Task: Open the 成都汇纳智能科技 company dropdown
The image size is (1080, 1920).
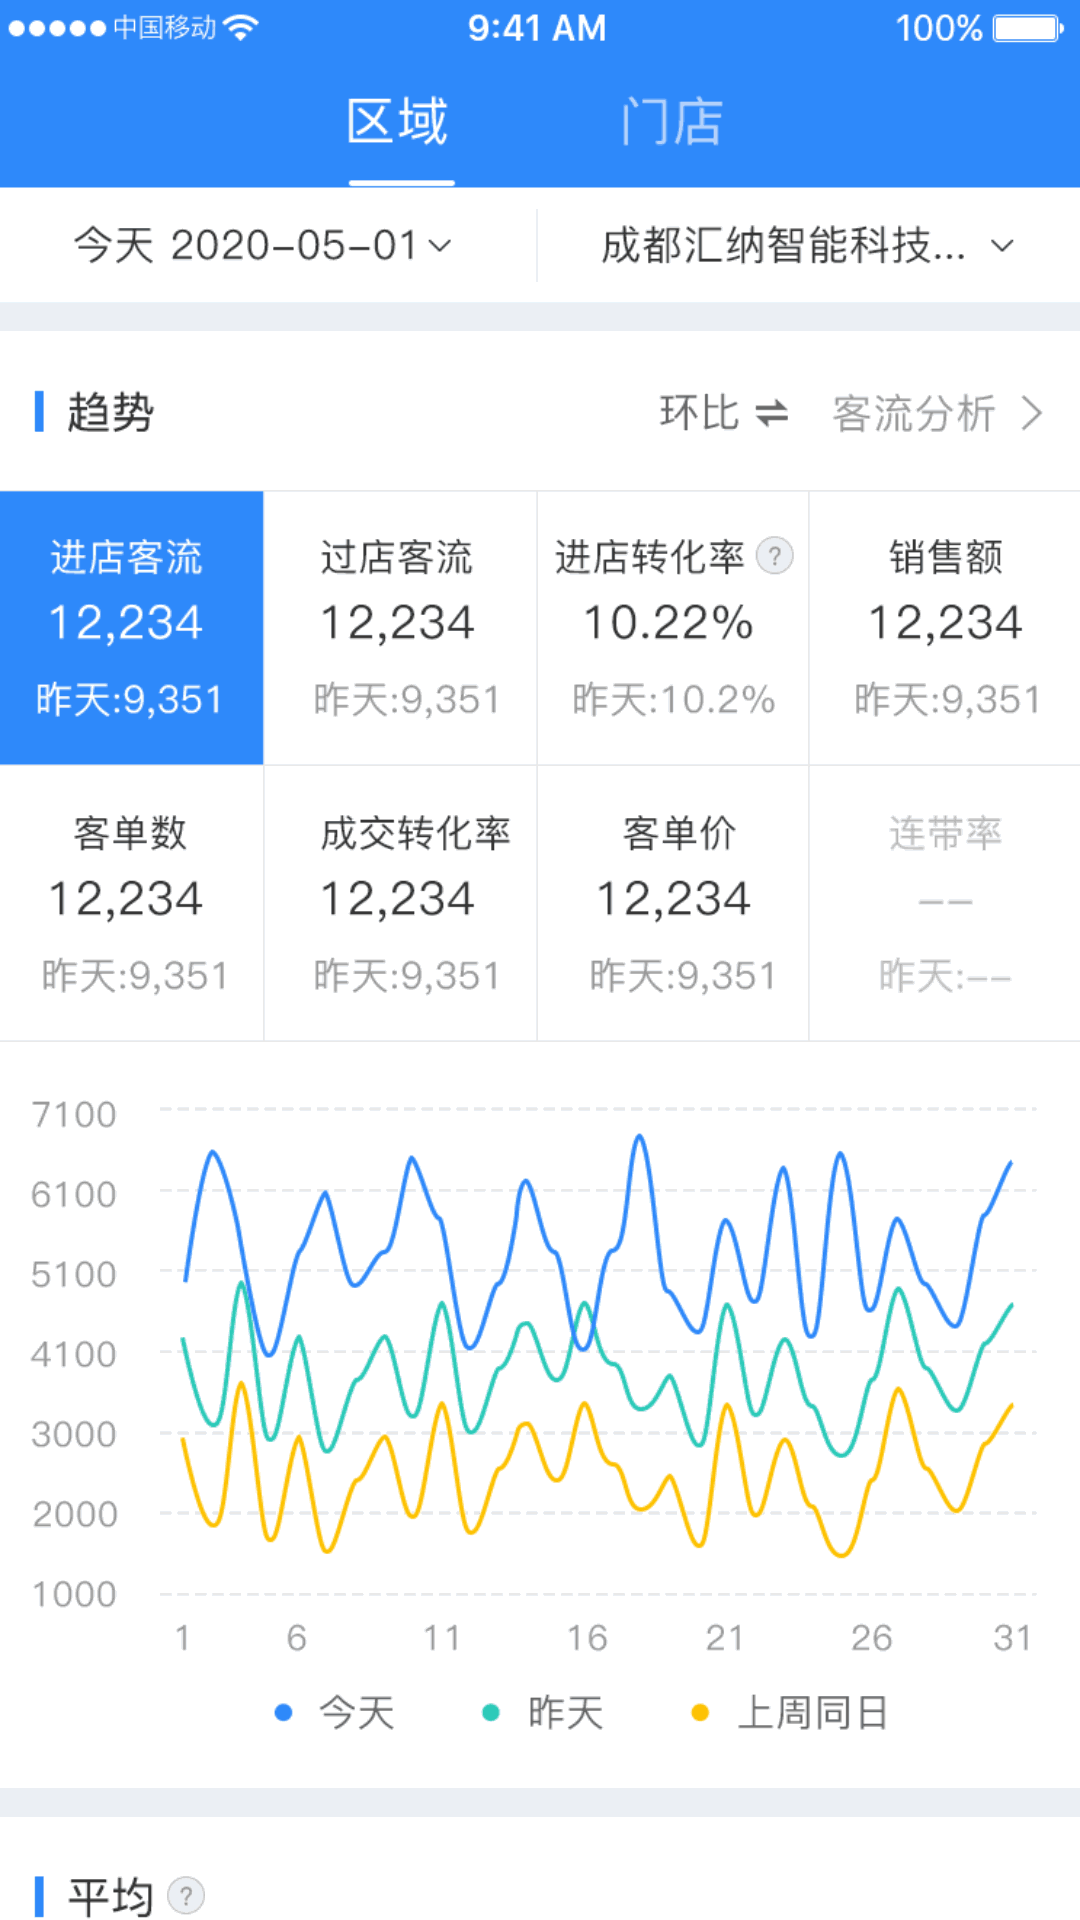Action: click(808, 245)
